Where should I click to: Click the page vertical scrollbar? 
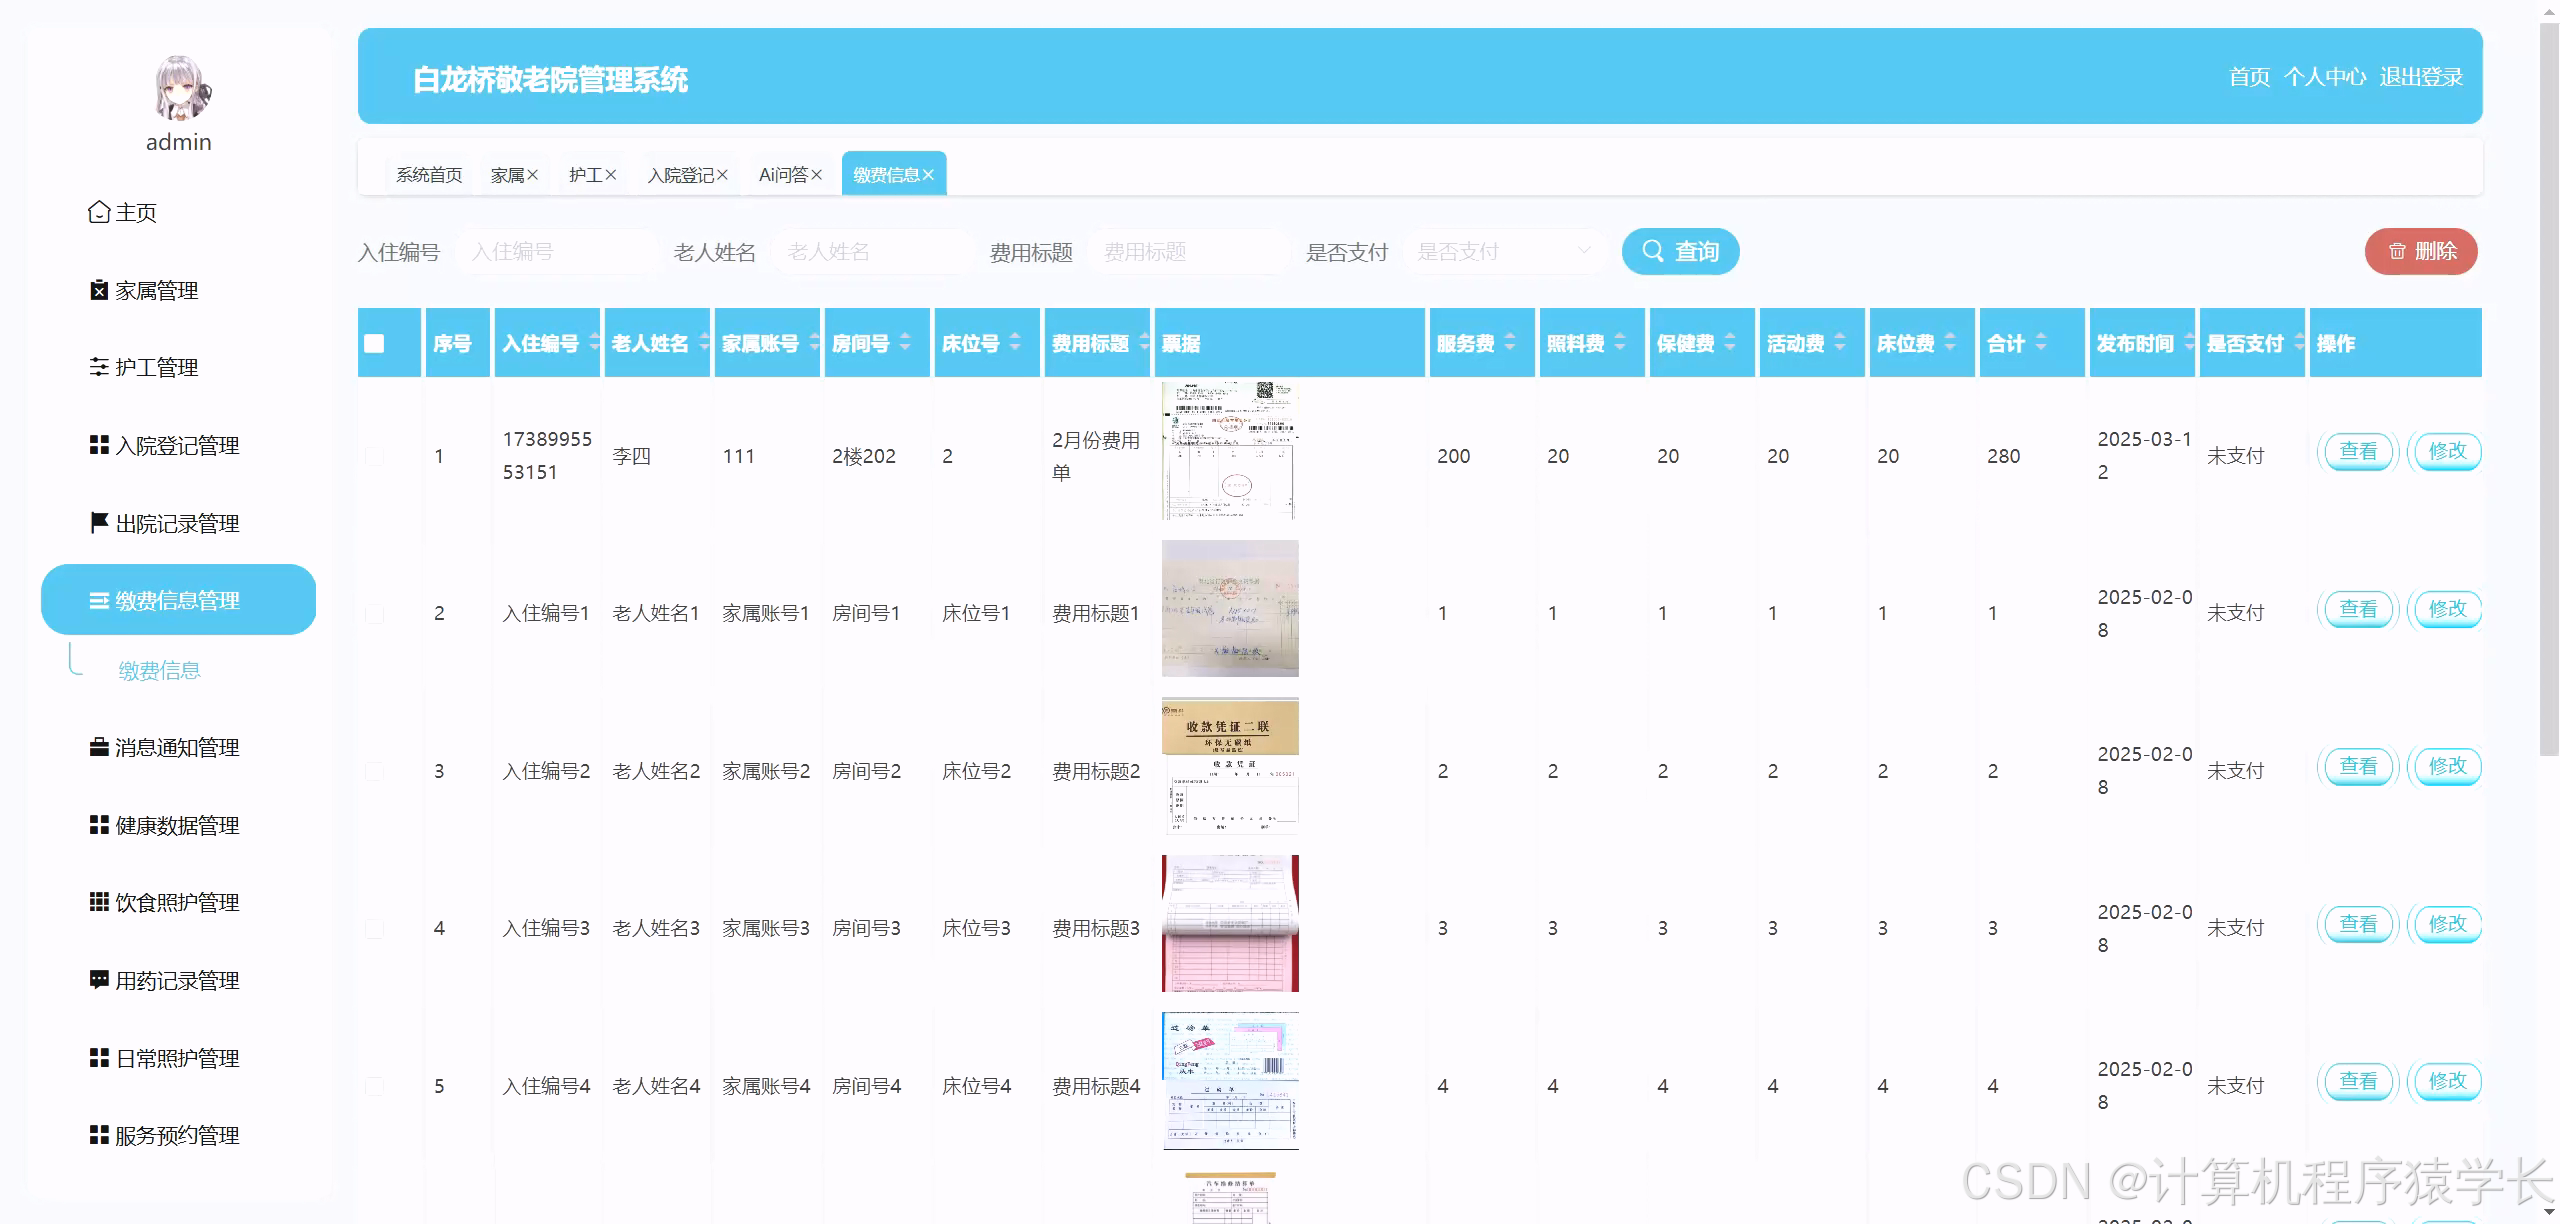tap(2549, 390)
